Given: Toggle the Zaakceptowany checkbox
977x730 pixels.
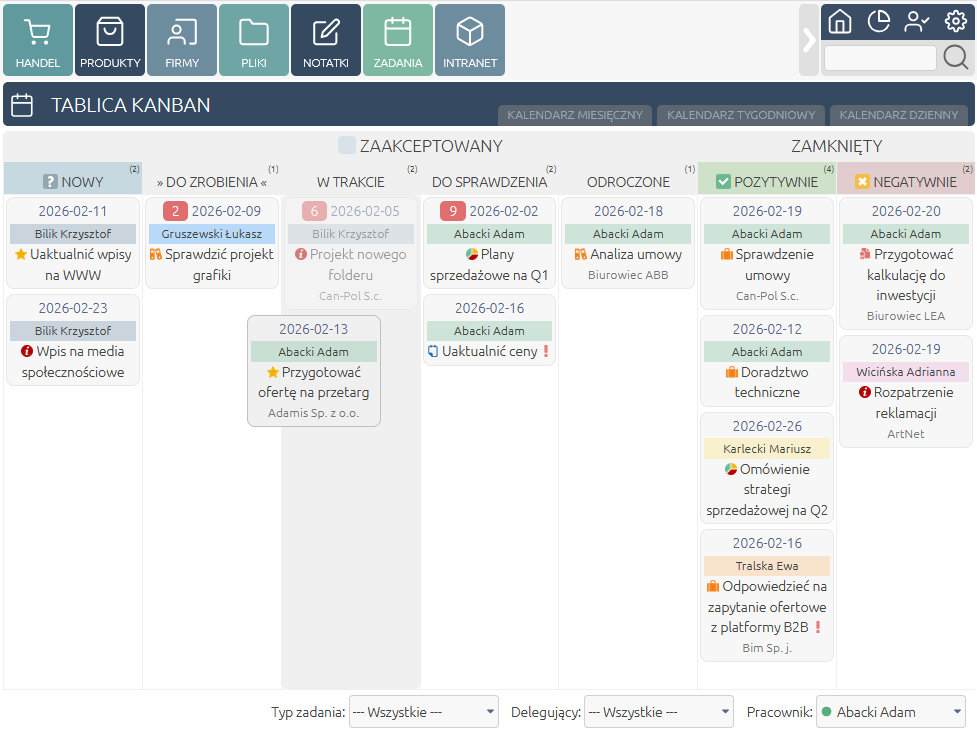Looking at the screenshot, I should (x=347, y=146).
